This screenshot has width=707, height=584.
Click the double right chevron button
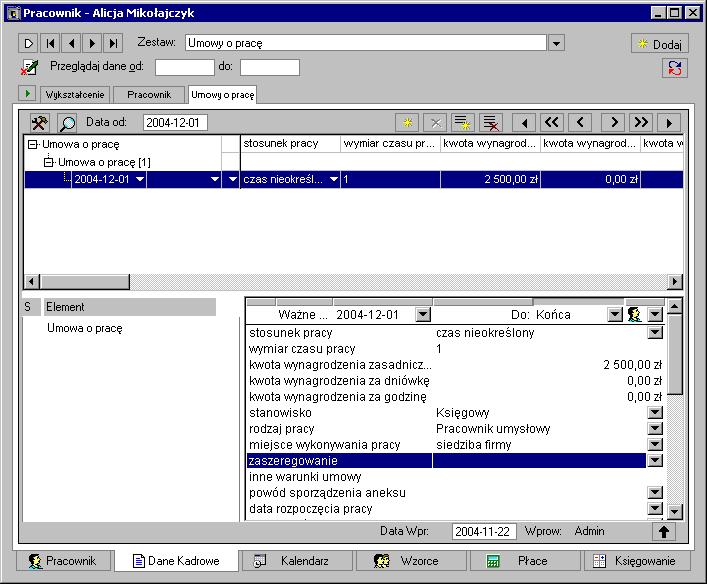pos(641,123)
